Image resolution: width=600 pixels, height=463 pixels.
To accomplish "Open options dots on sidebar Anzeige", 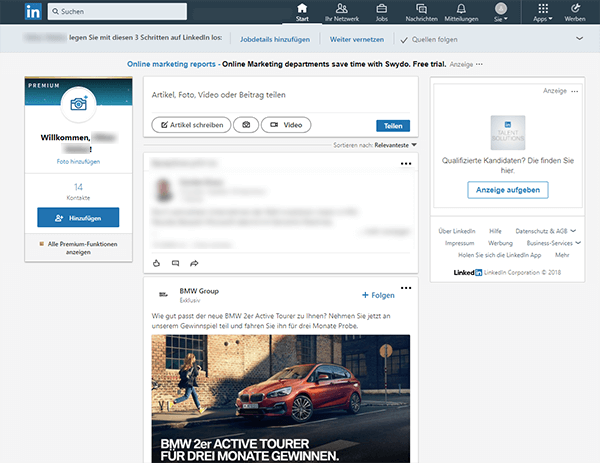I will tap(575, 91).
